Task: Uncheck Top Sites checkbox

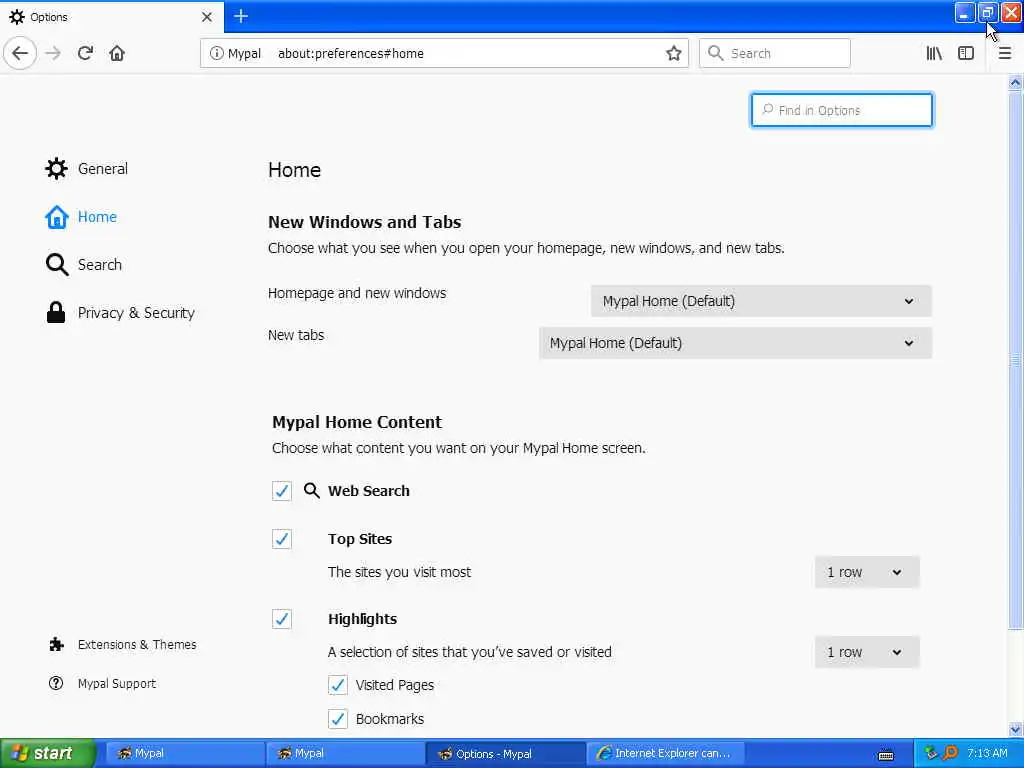Action: (x=281, y=539)
